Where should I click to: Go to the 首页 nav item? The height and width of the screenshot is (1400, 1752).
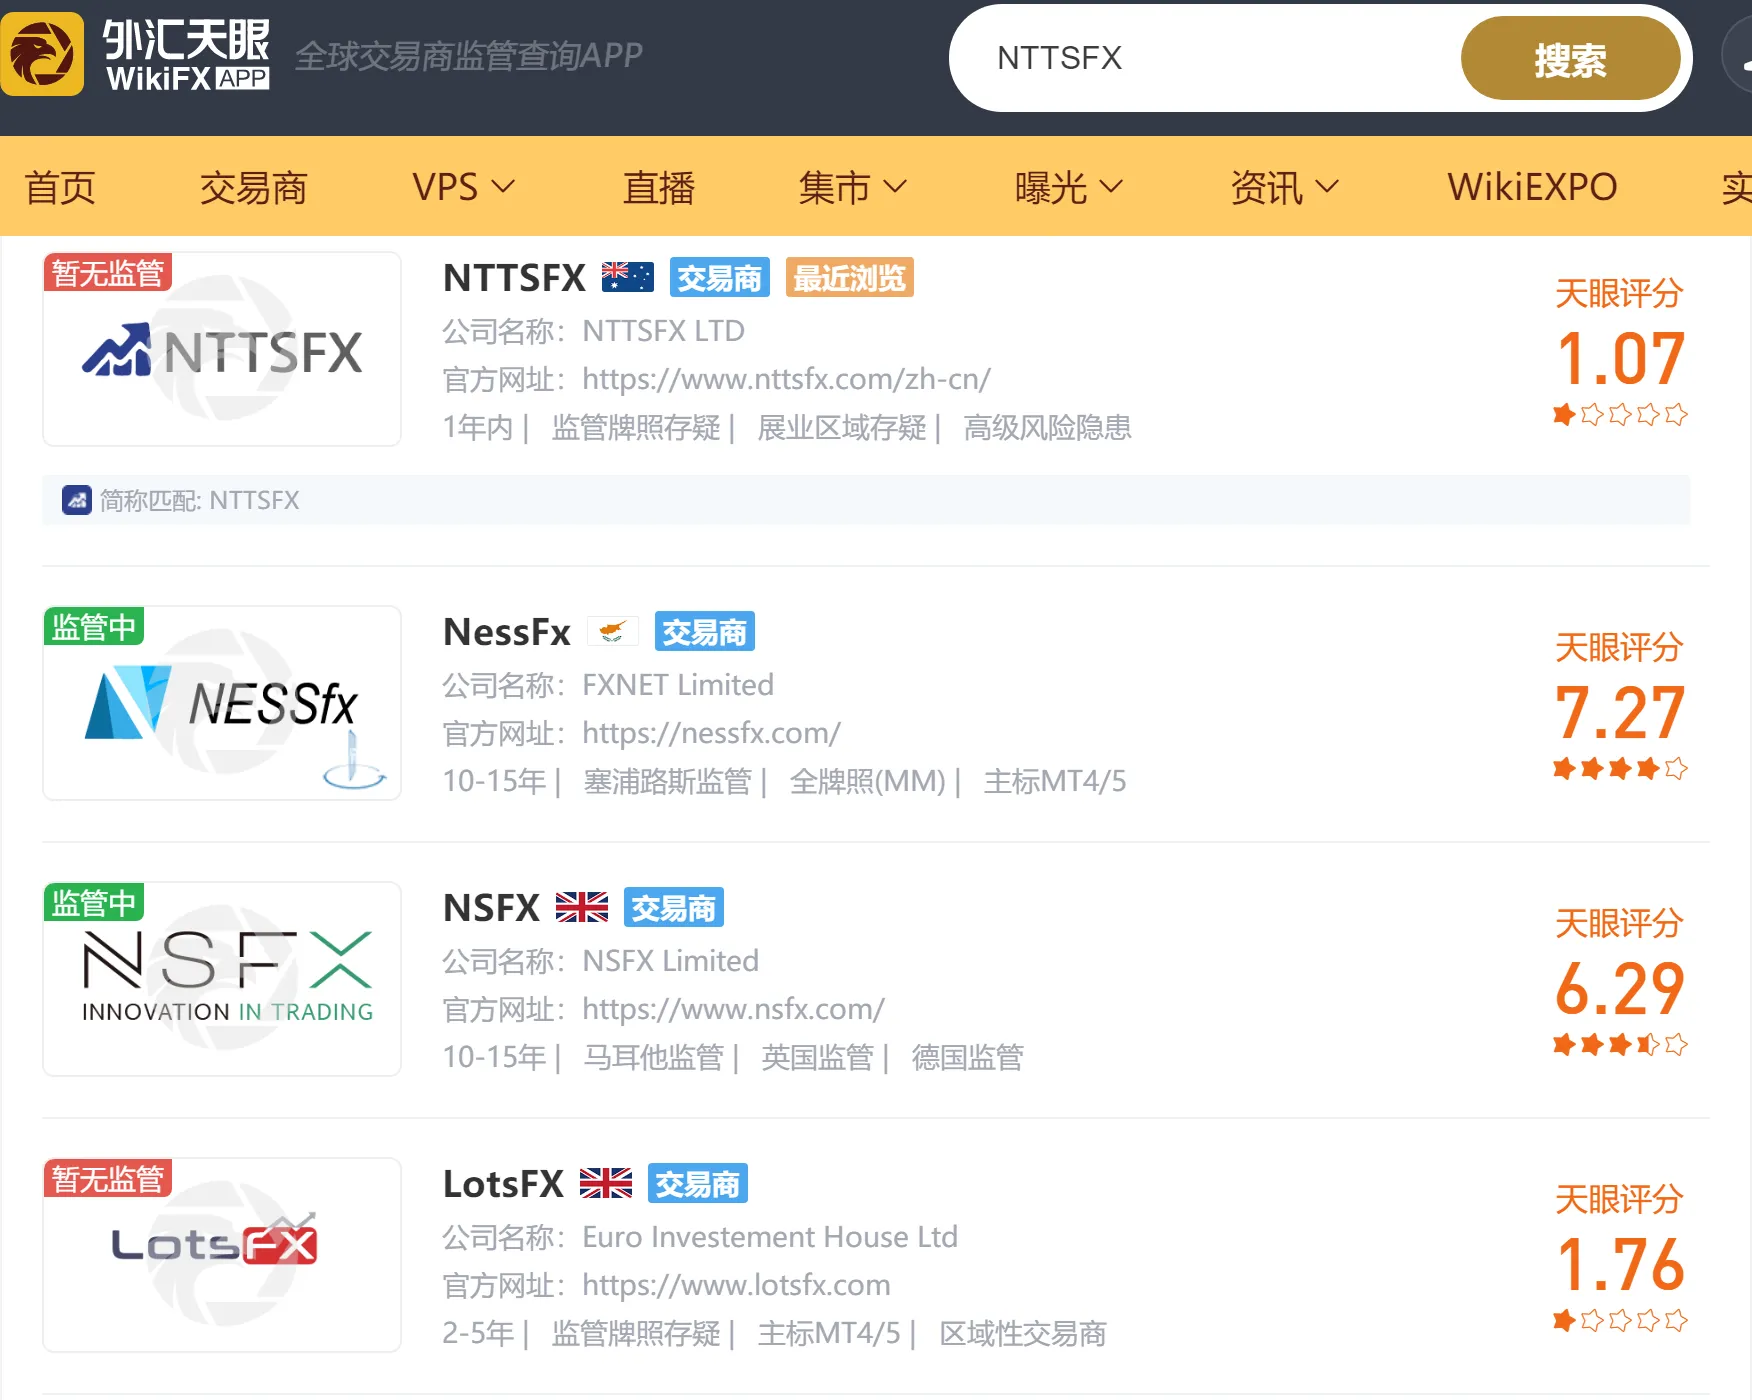pyautogui.click(x=60, y=187)
